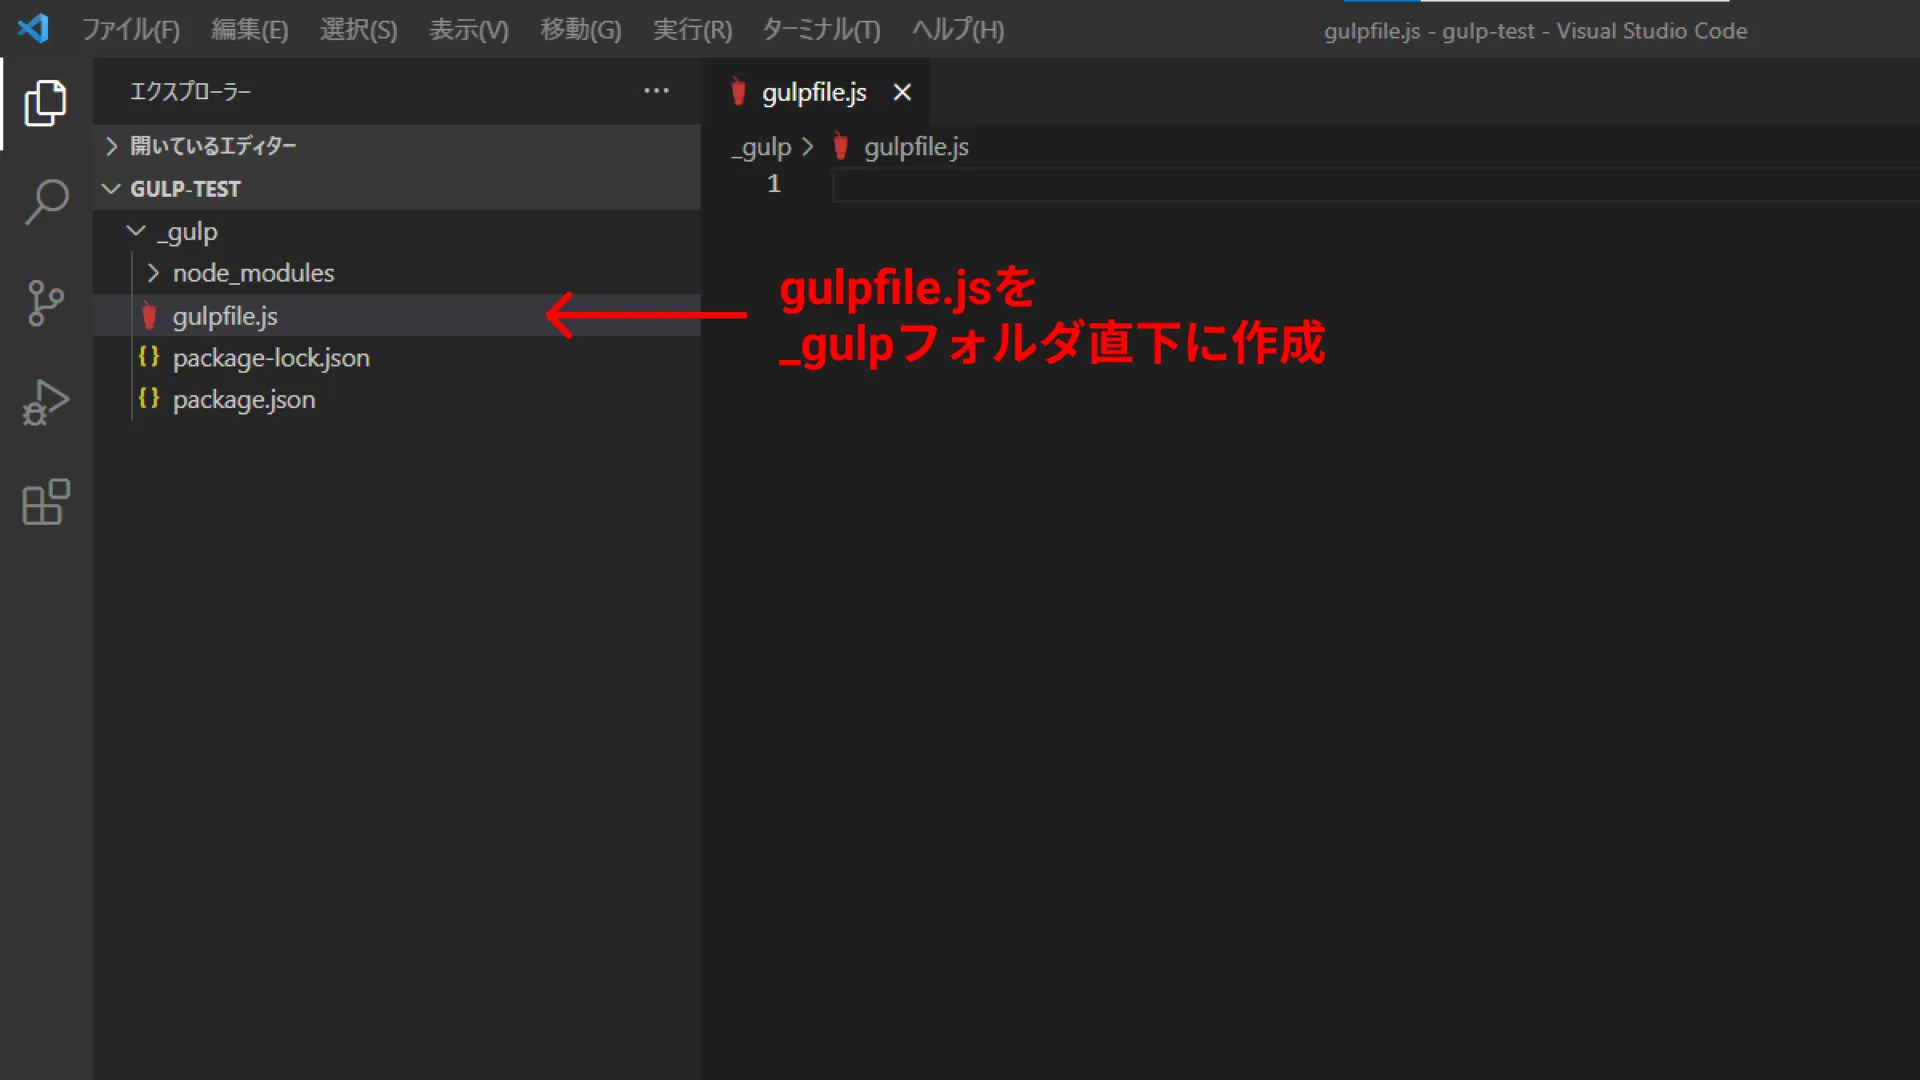This screenshot has height=1080, width=1920.
Task: Place cursor on editor line 1
Action: point(1375,185)
